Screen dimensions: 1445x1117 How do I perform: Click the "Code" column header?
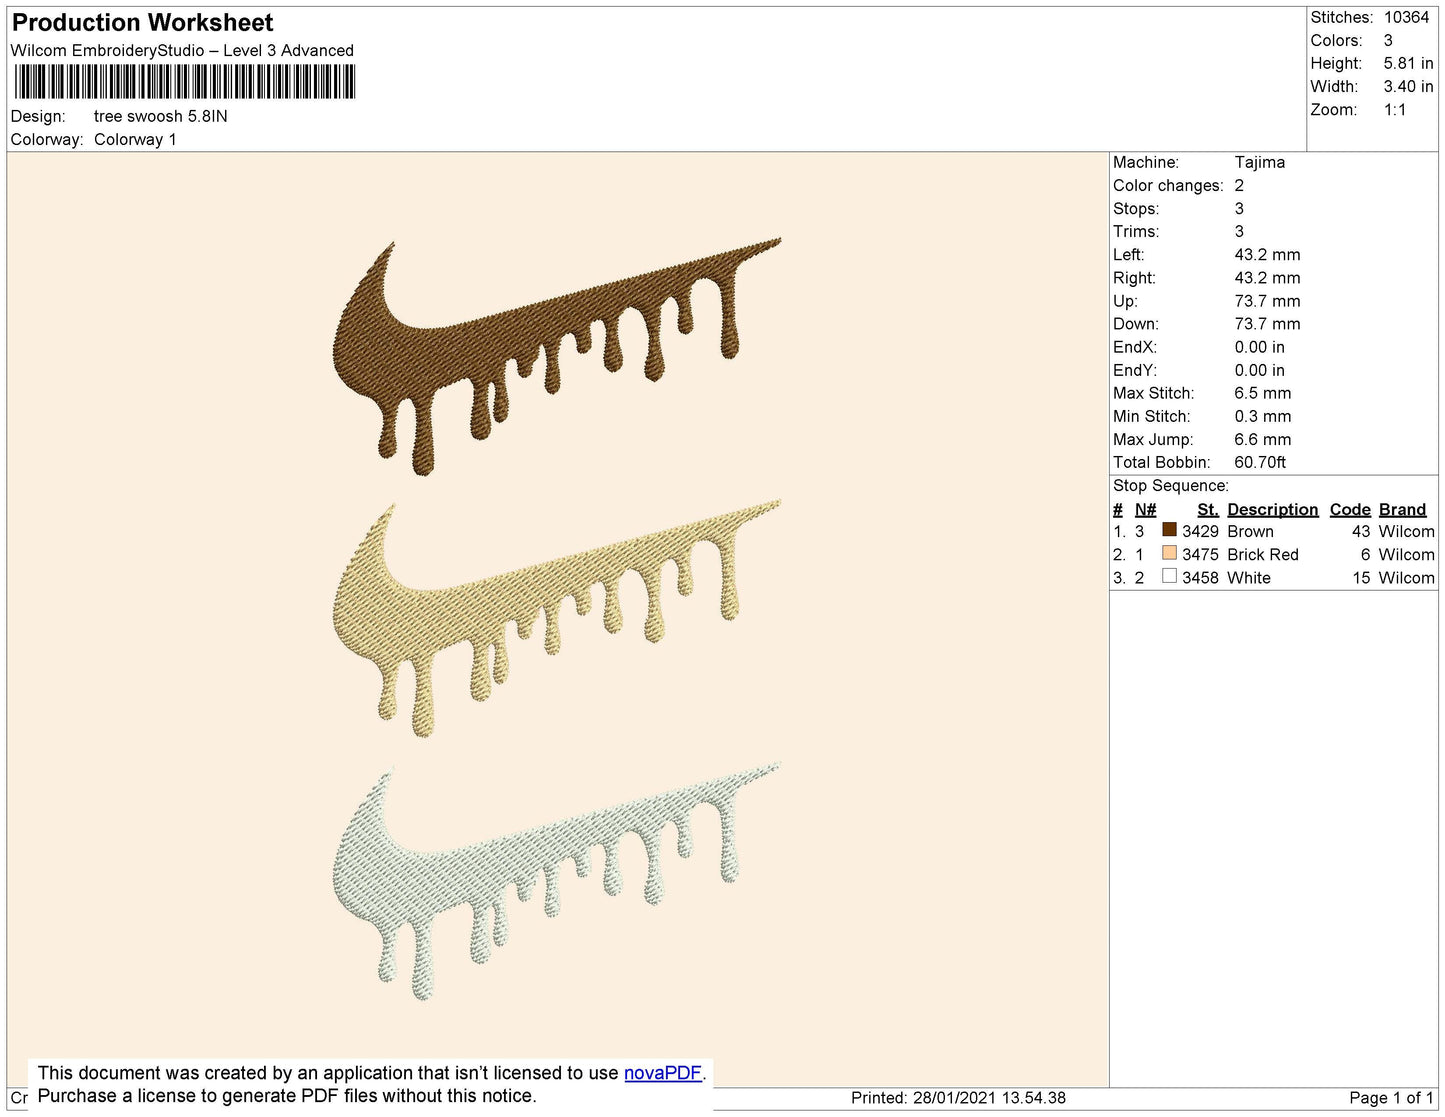coord(1350,510)
